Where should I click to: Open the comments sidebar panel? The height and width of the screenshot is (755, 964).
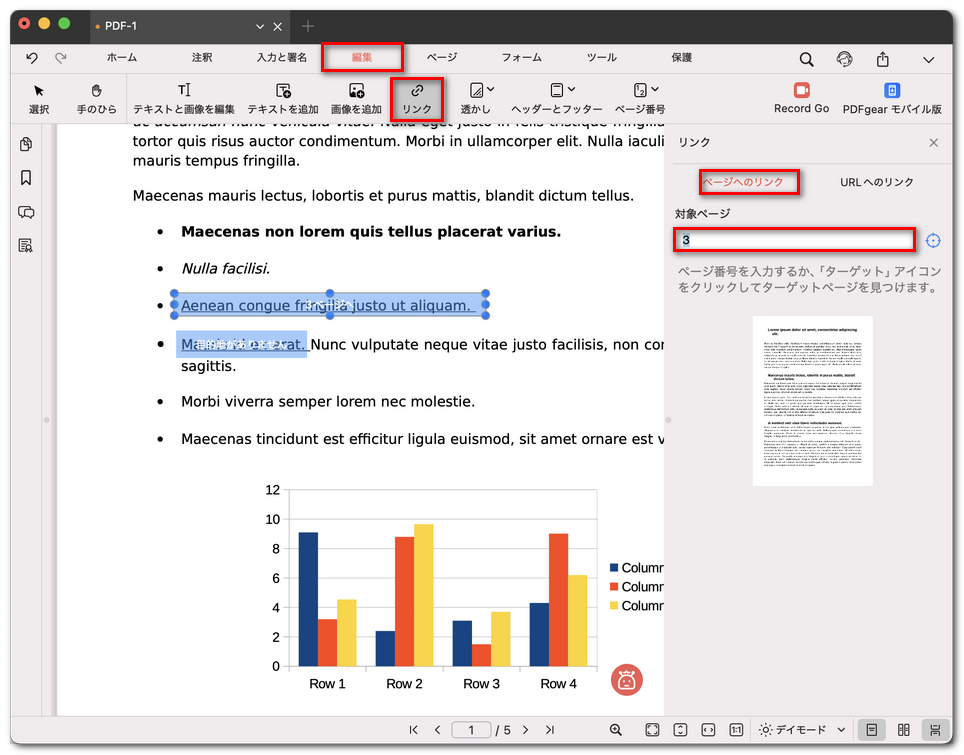pyautogui.click(x=26, y=212)
